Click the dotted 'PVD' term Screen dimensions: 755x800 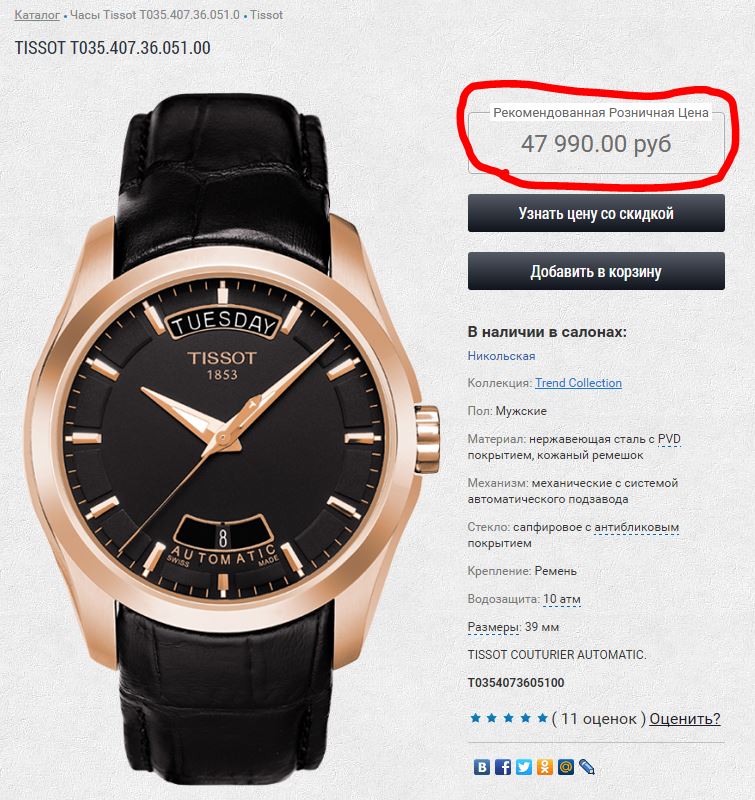(x=669, y=439)
